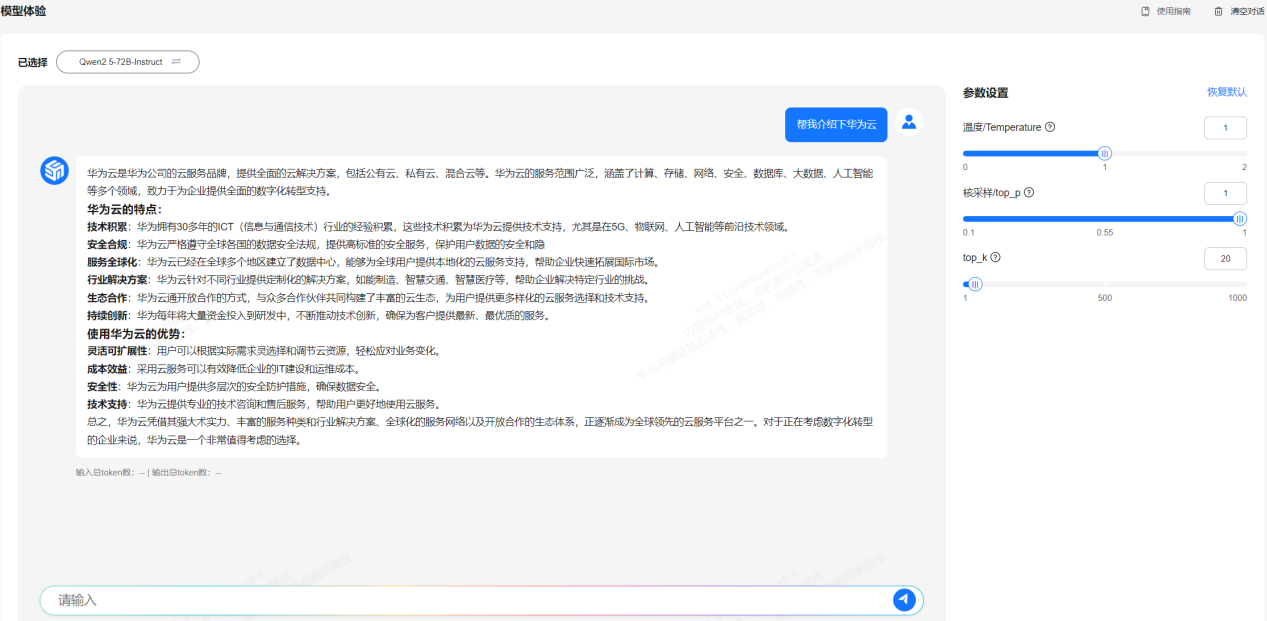Click the blue send message icon
The width and height of the screenshot is (1267, 621).
(x=904, y=599)
